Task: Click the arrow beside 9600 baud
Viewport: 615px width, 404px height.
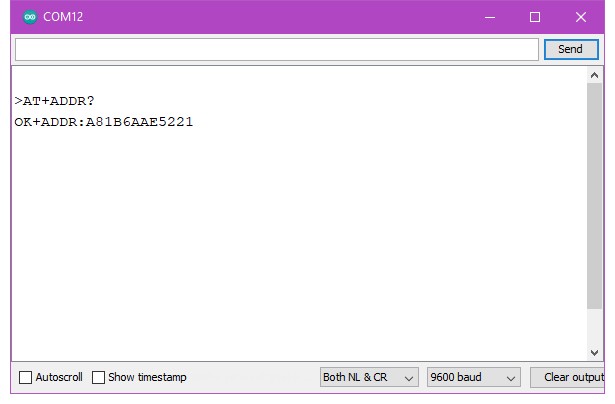Action: coord(511,378)
